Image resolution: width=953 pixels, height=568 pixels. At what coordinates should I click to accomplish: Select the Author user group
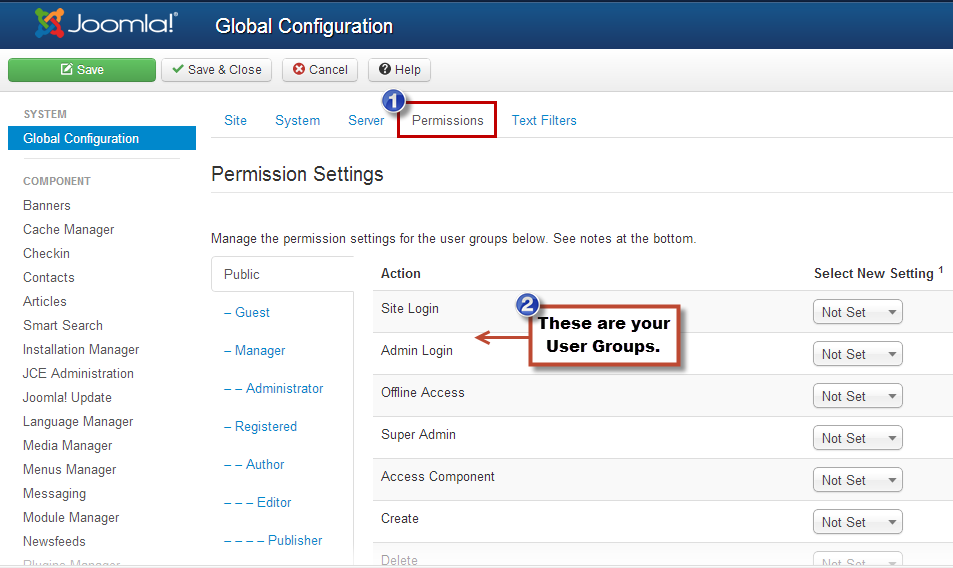tap(254, 464)
